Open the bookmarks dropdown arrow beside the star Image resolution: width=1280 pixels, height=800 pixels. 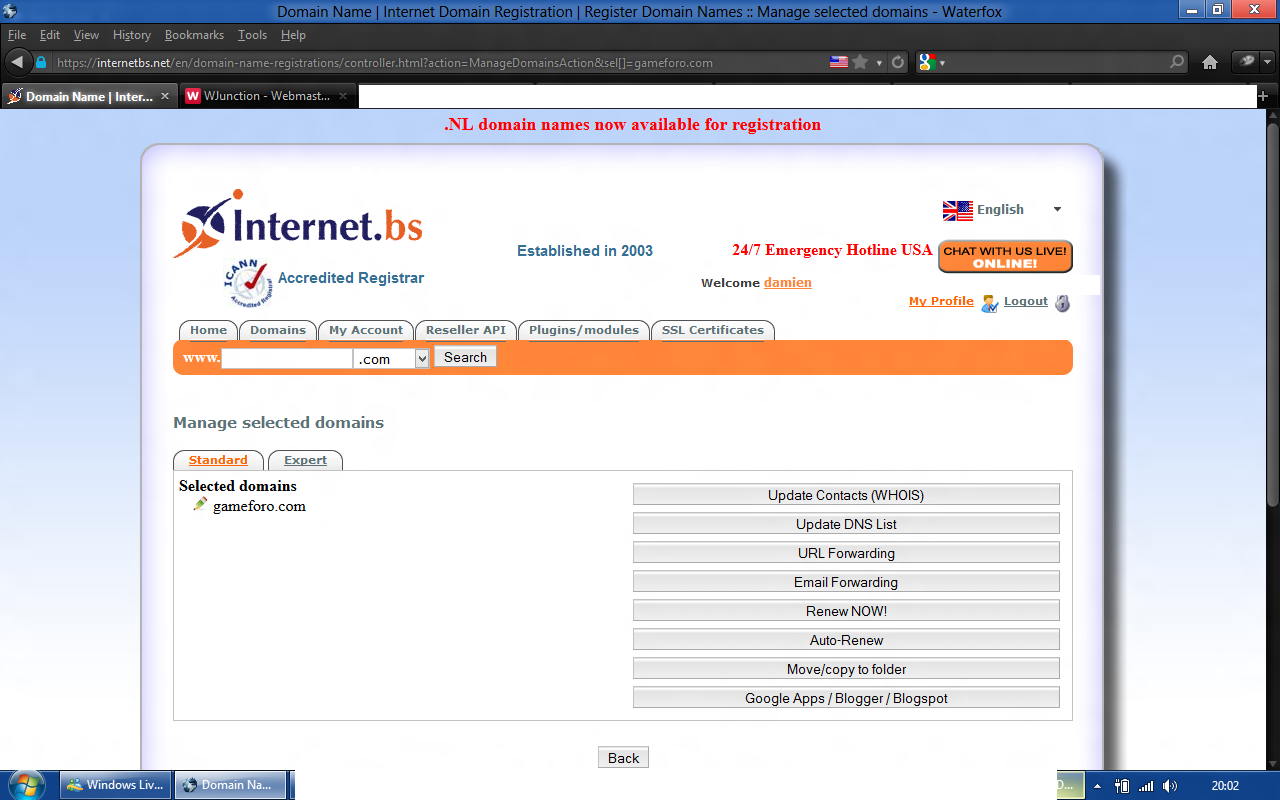(x=879, y=63)
